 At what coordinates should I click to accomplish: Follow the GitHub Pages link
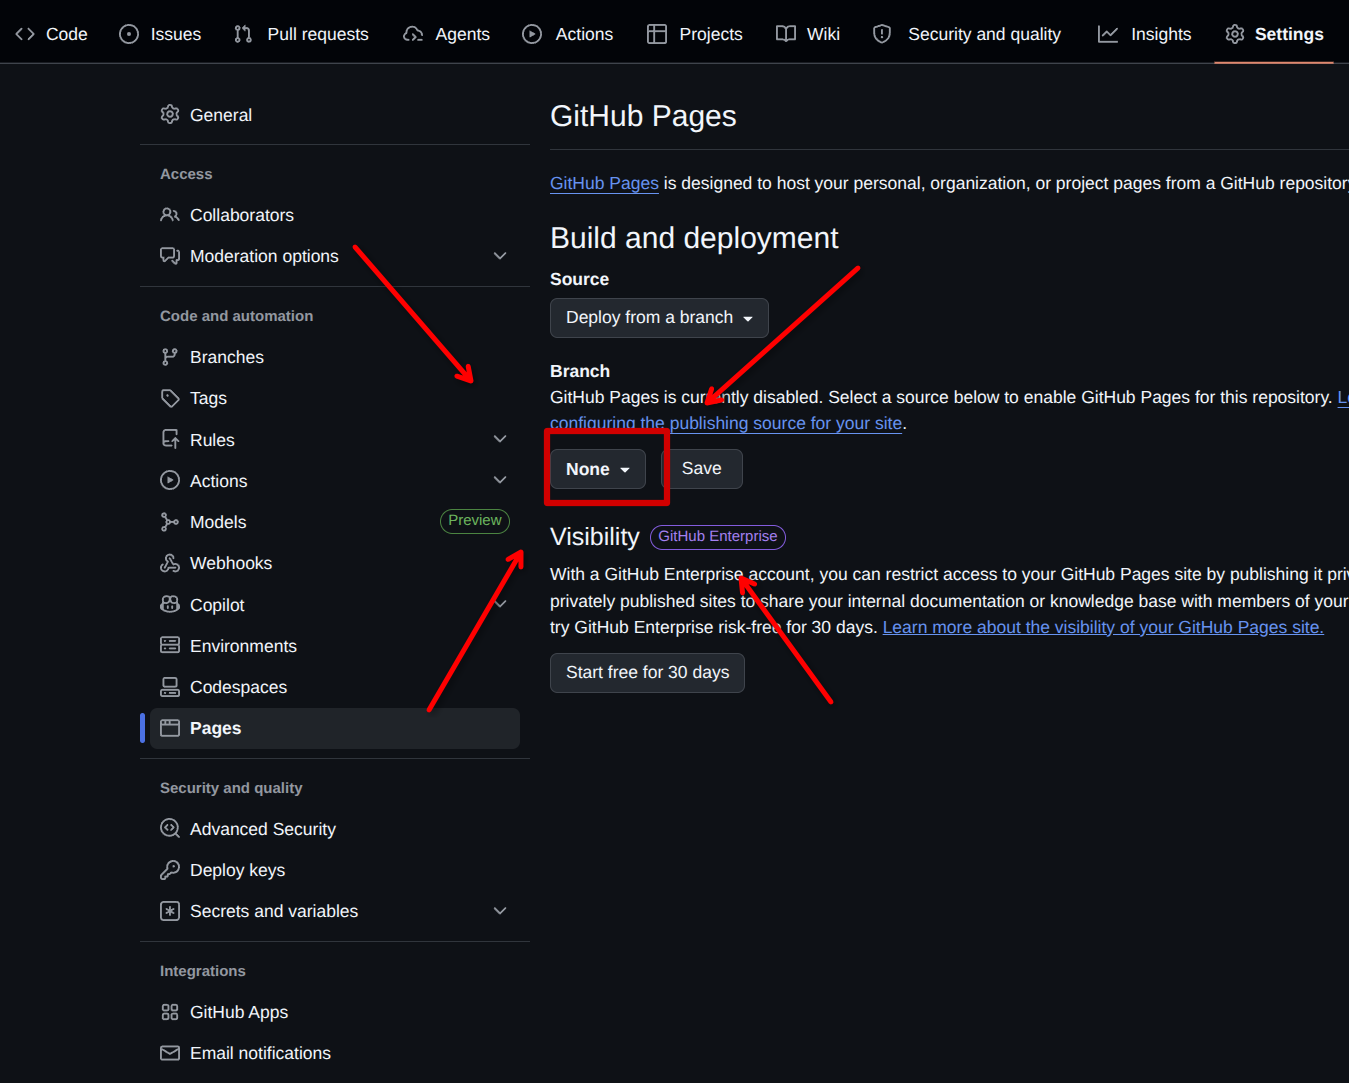pyautogui.click(x=604, y=183)
